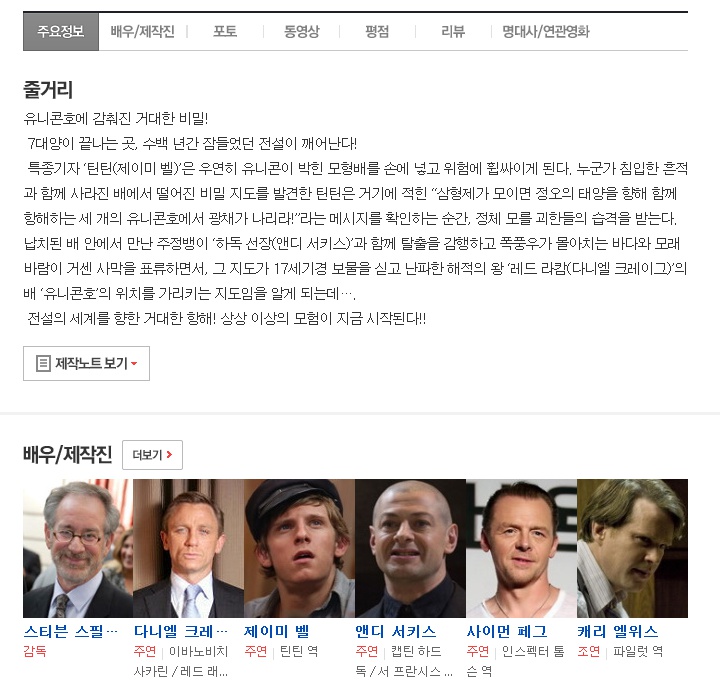Viewport: 720px width, 684px height.
Task: Open the 포토 tab
Action: 225,32
